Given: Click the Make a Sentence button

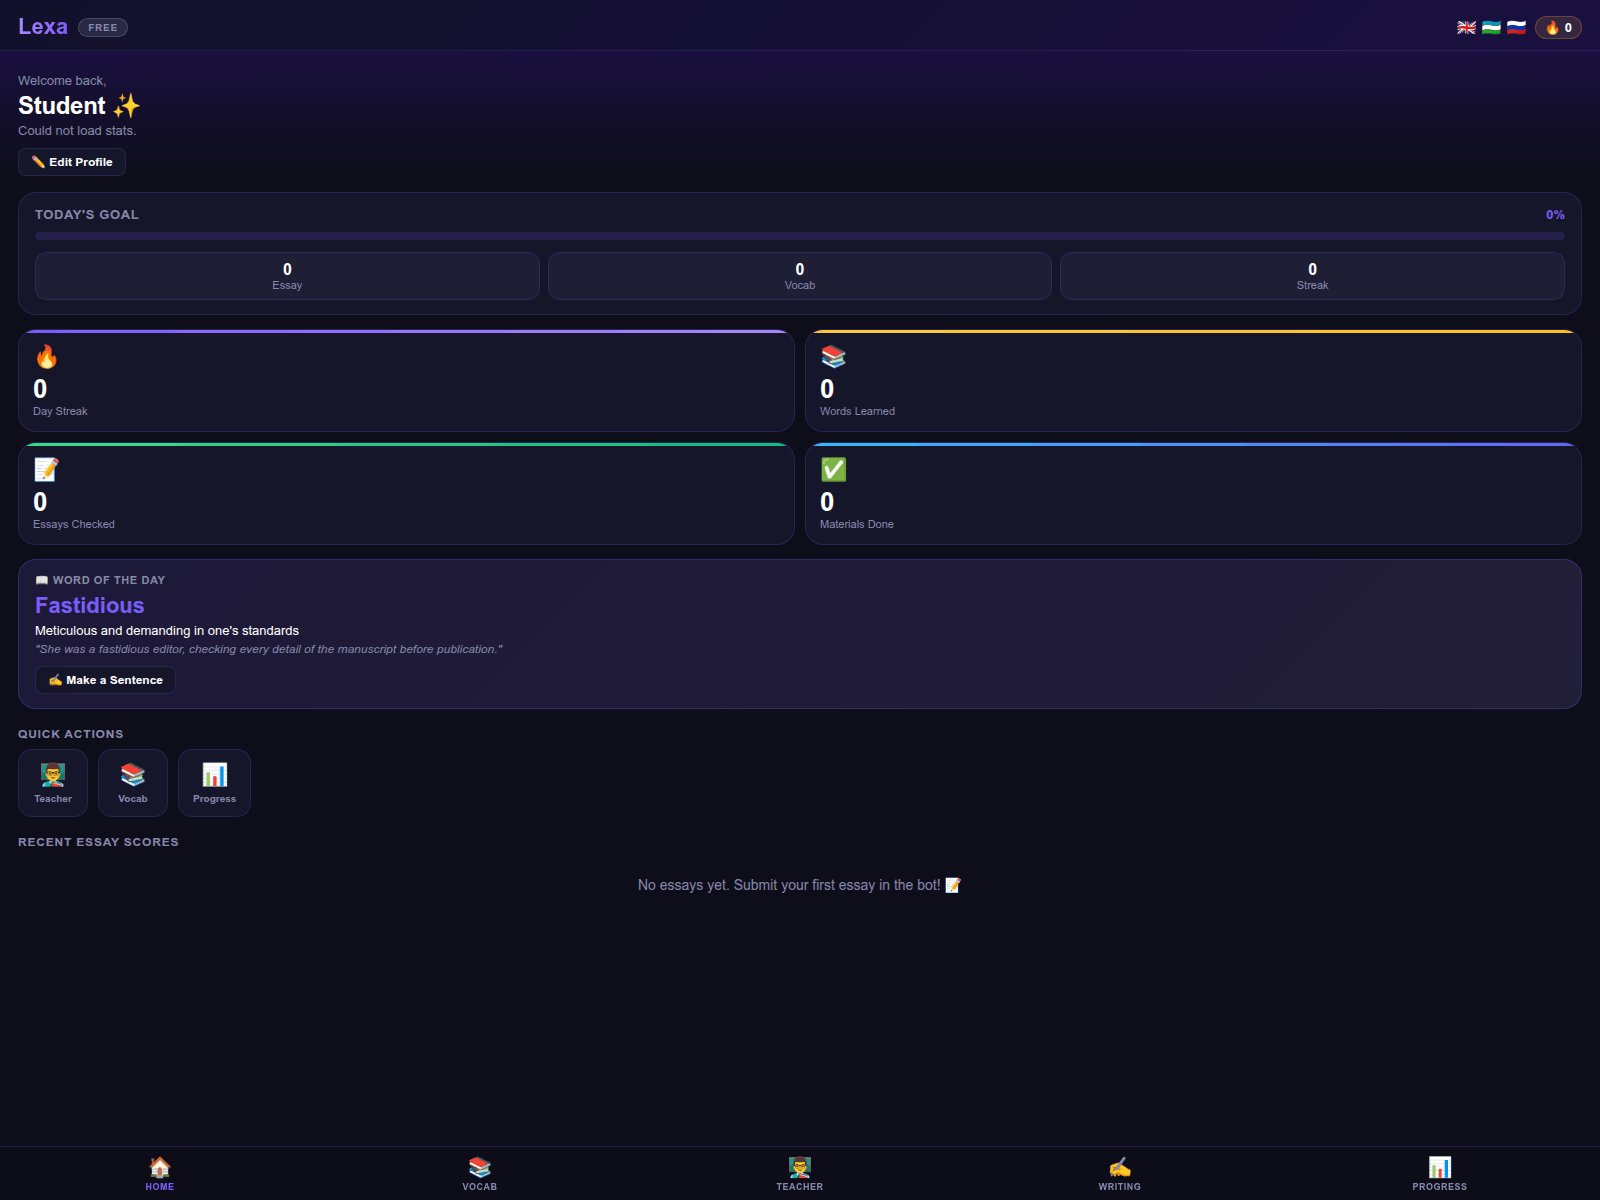Looking at the screenshot, I should [x=105, y=680].
